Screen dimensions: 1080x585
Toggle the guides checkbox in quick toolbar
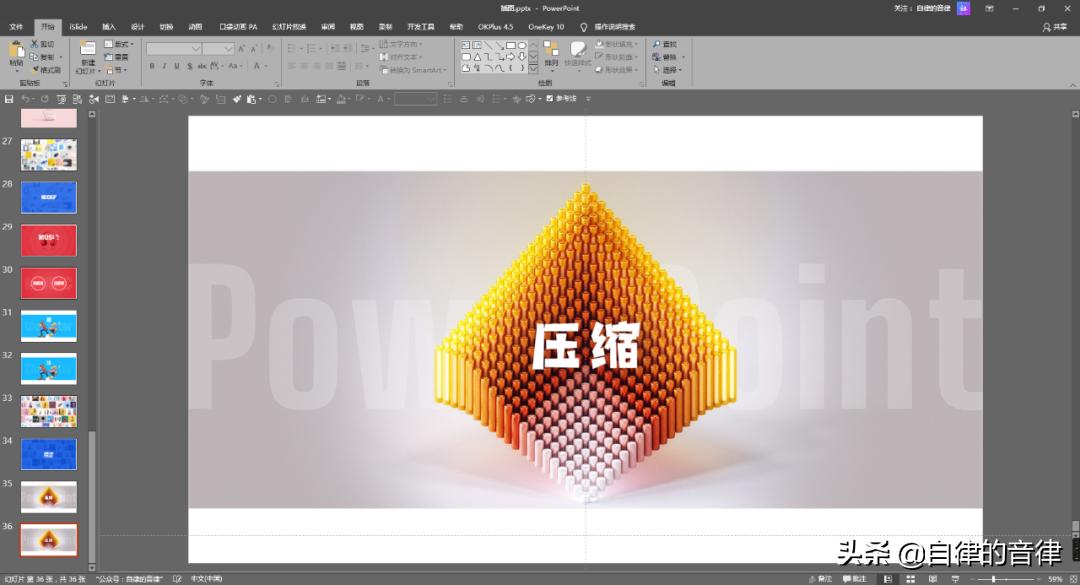click(x=550, y=99)
